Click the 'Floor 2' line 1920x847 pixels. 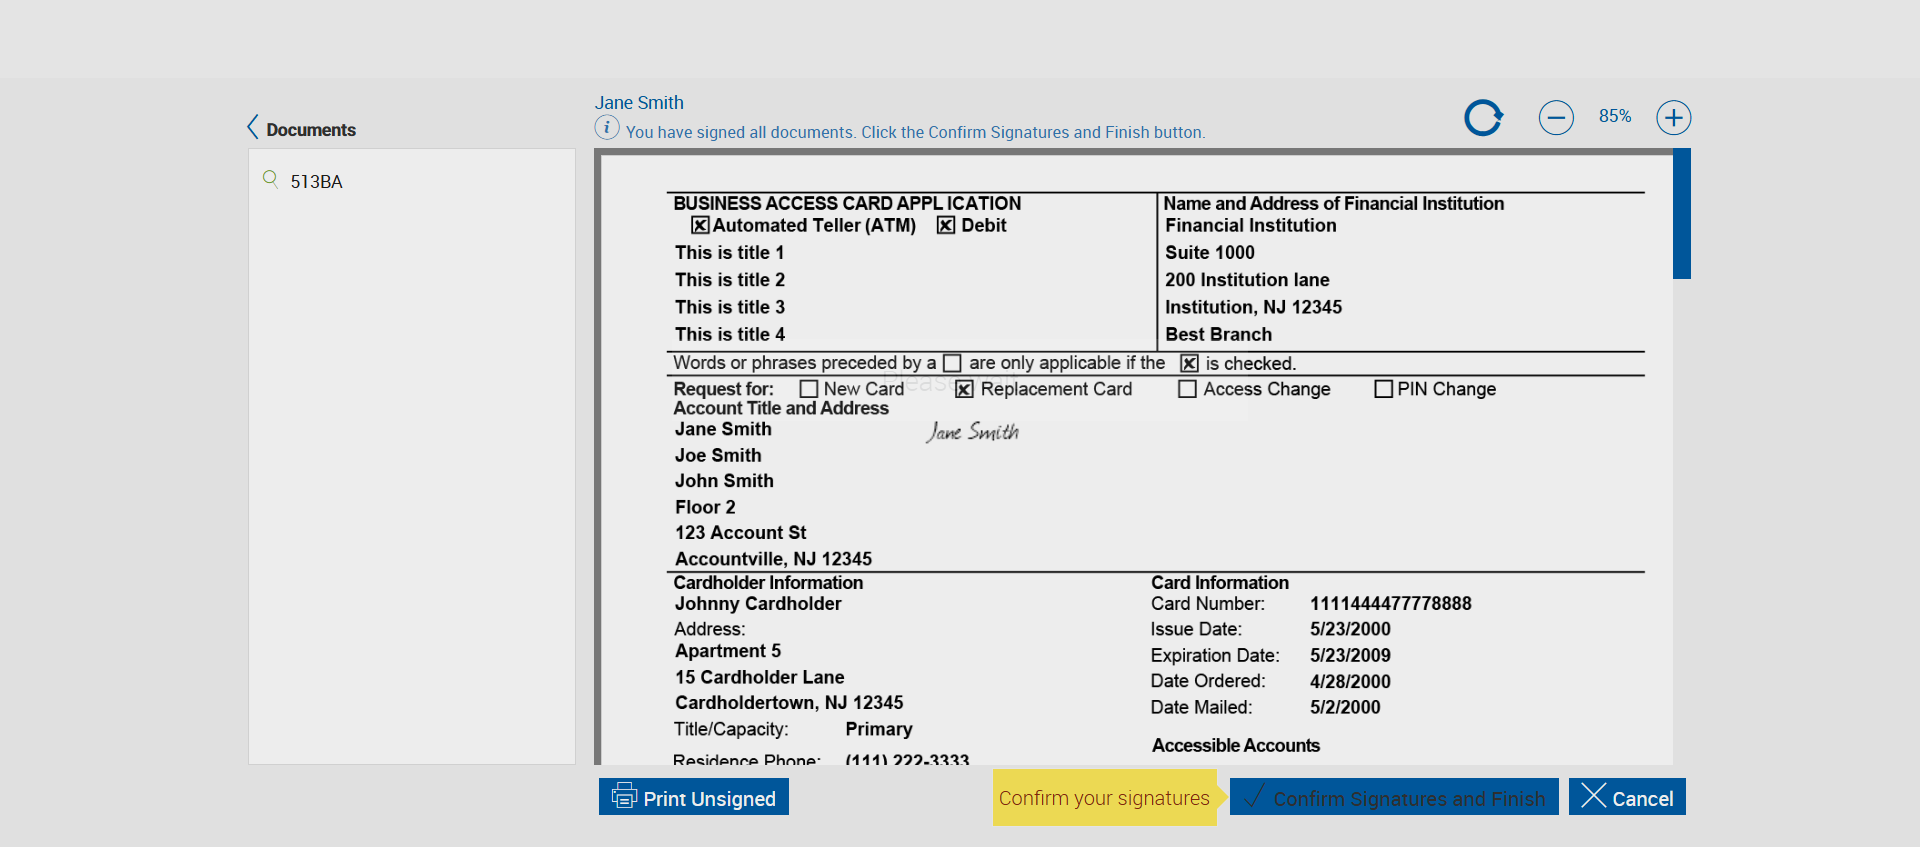pos(705,507)
